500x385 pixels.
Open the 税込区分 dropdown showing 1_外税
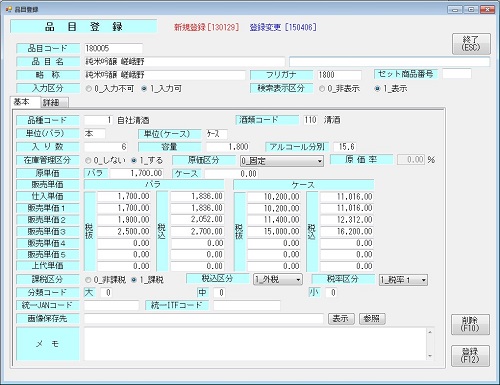pos(278,279)
